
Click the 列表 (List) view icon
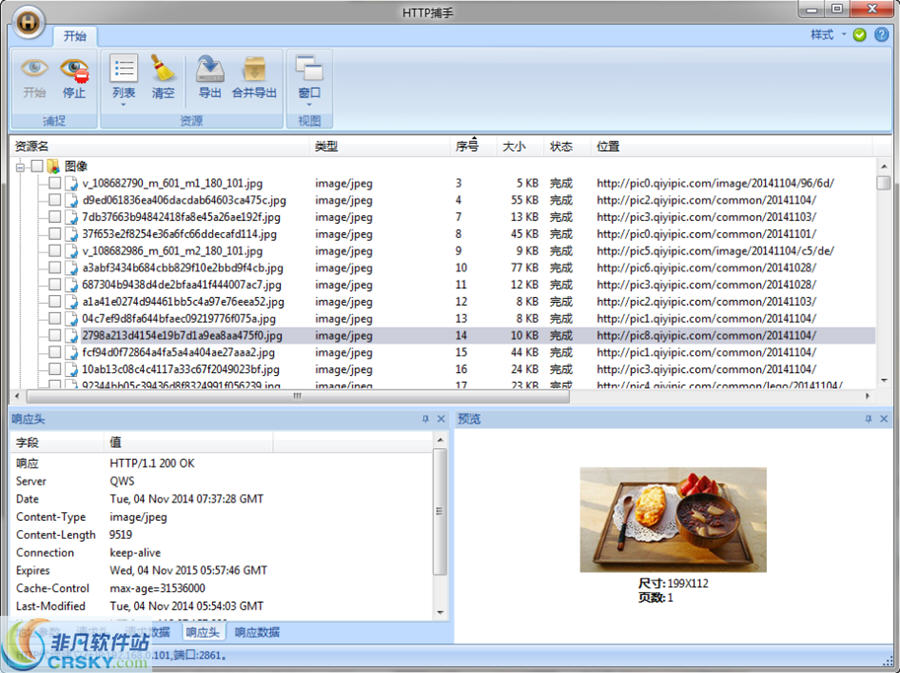123,78
